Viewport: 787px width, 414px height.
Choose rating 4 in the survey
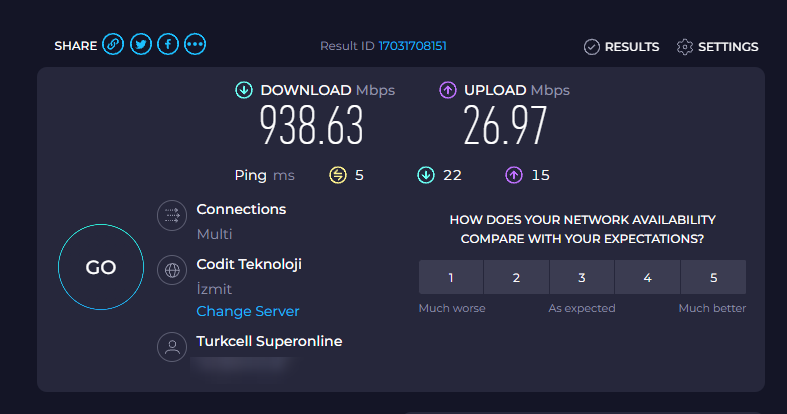point(647,277)
